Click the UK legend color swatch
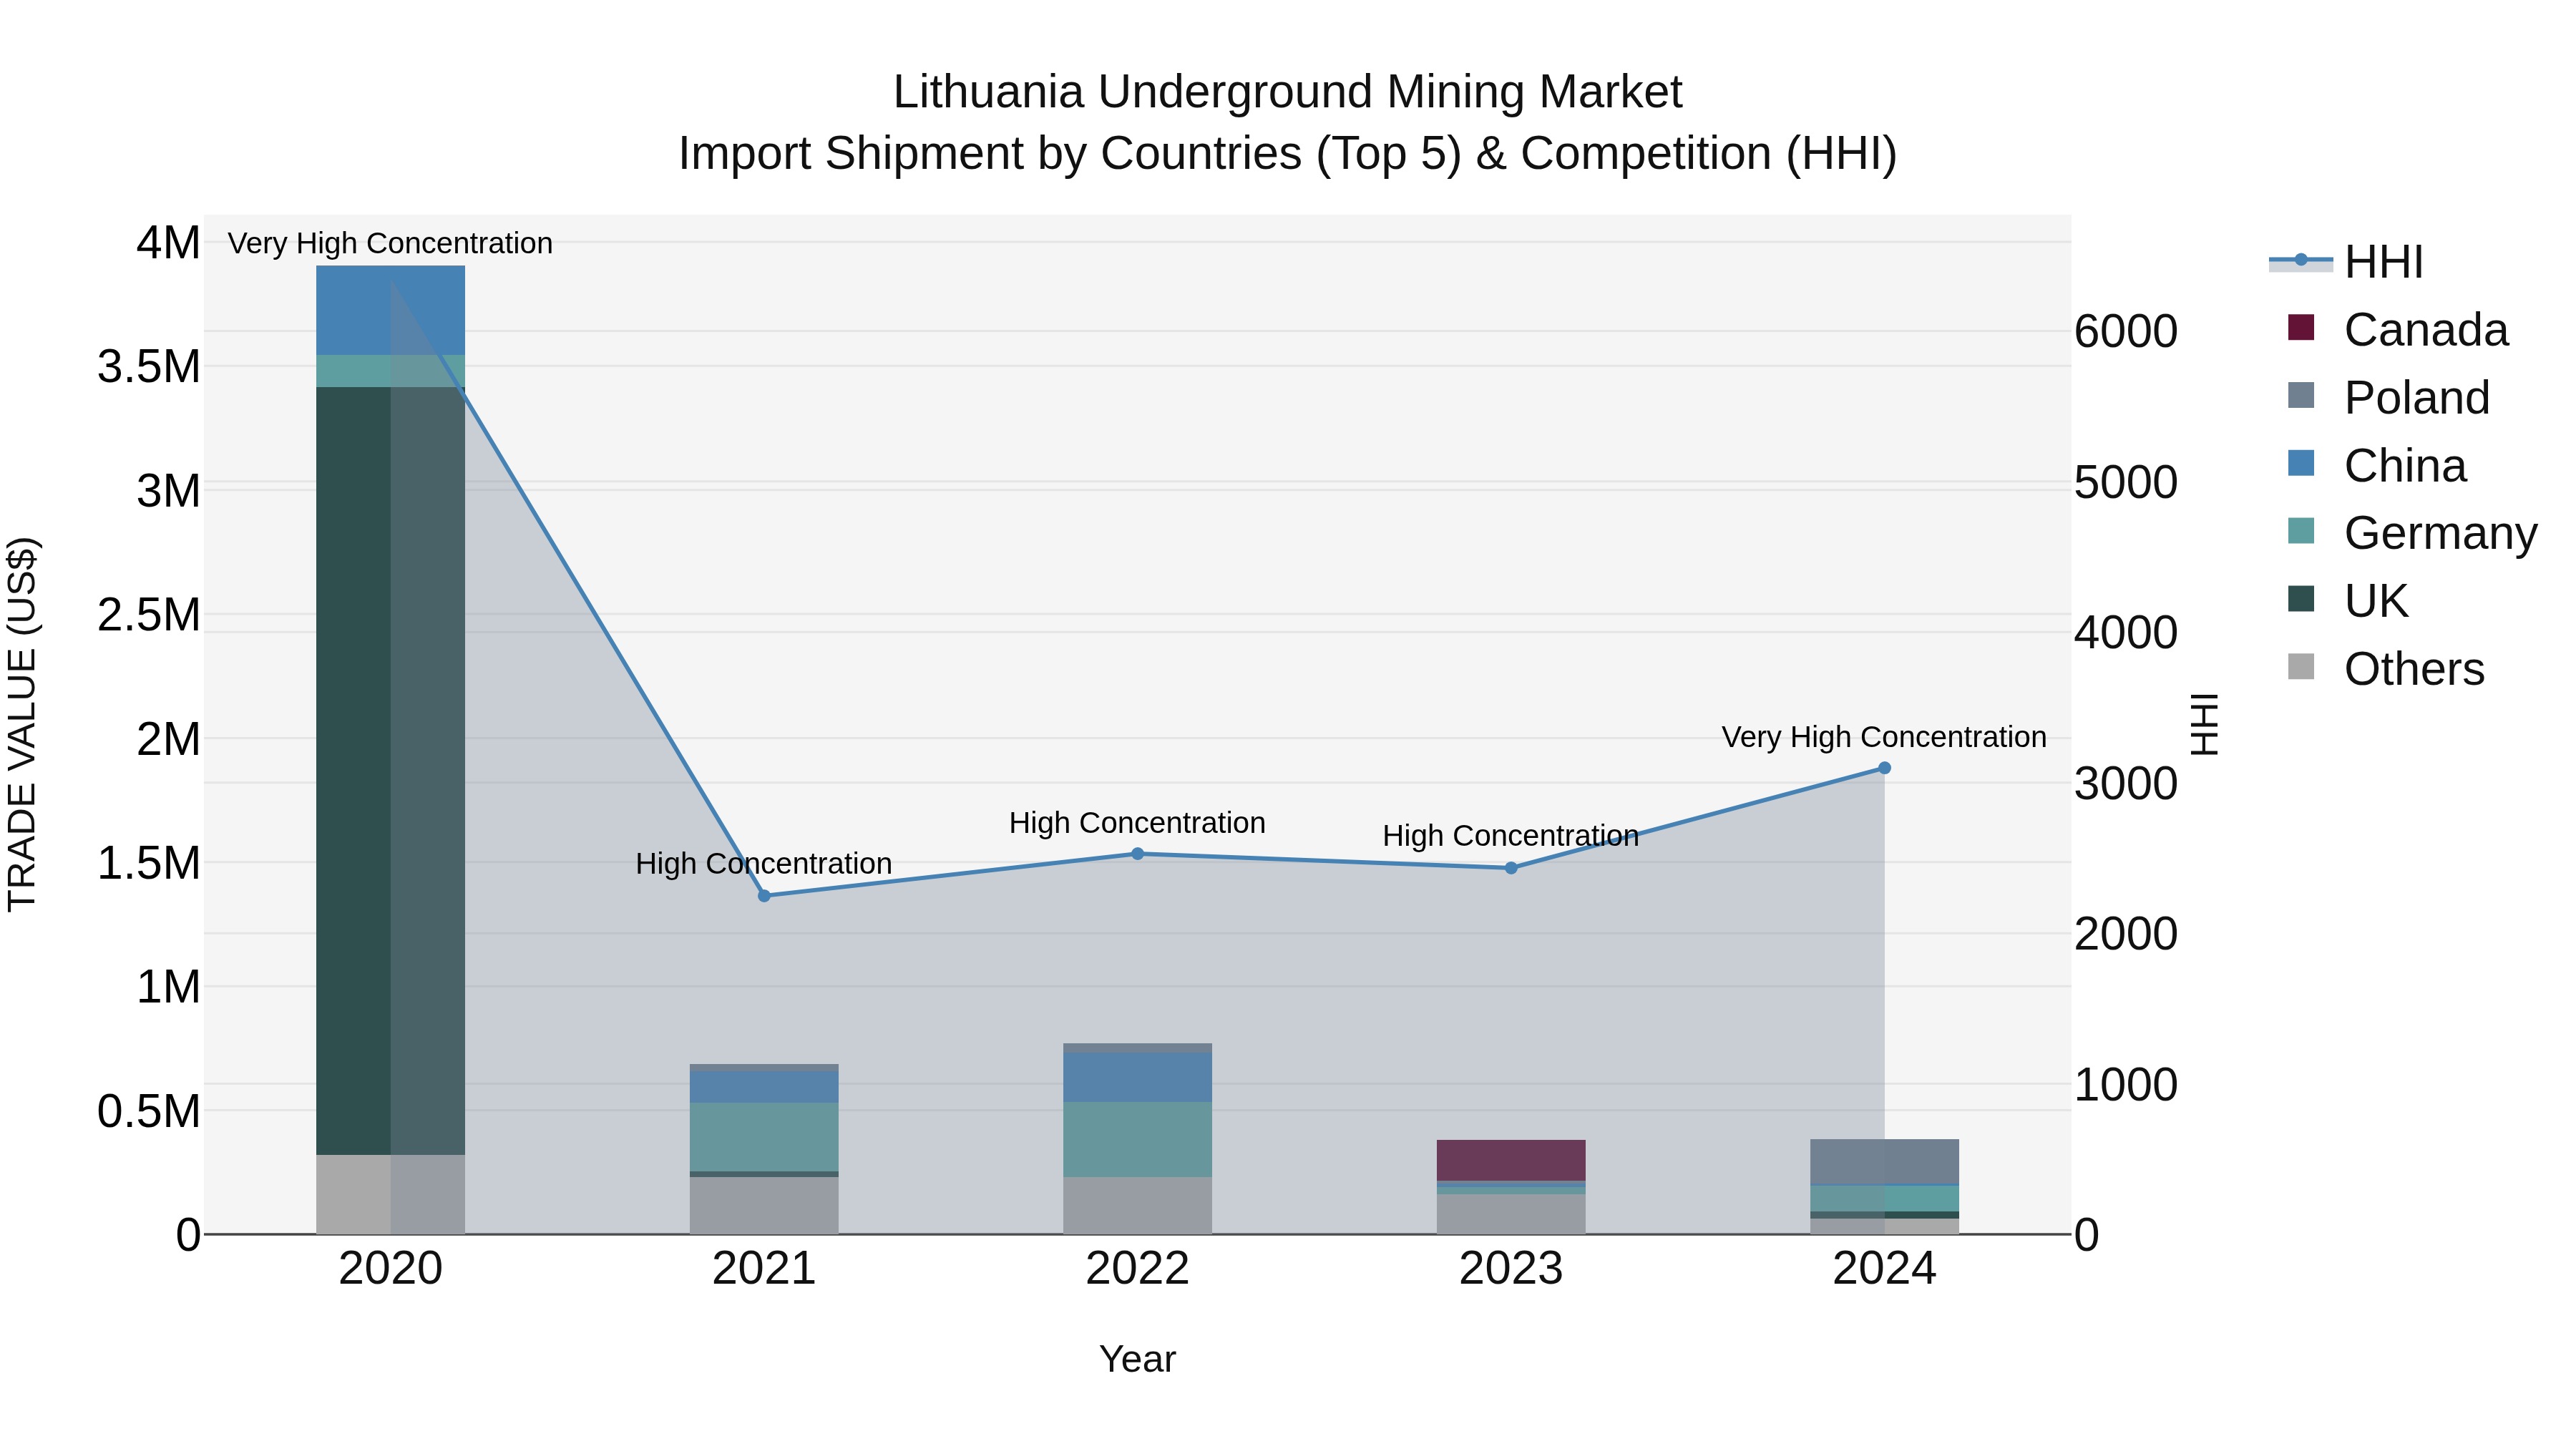Screen dimensions: 2576x1449 click(x=2301, y=598)
